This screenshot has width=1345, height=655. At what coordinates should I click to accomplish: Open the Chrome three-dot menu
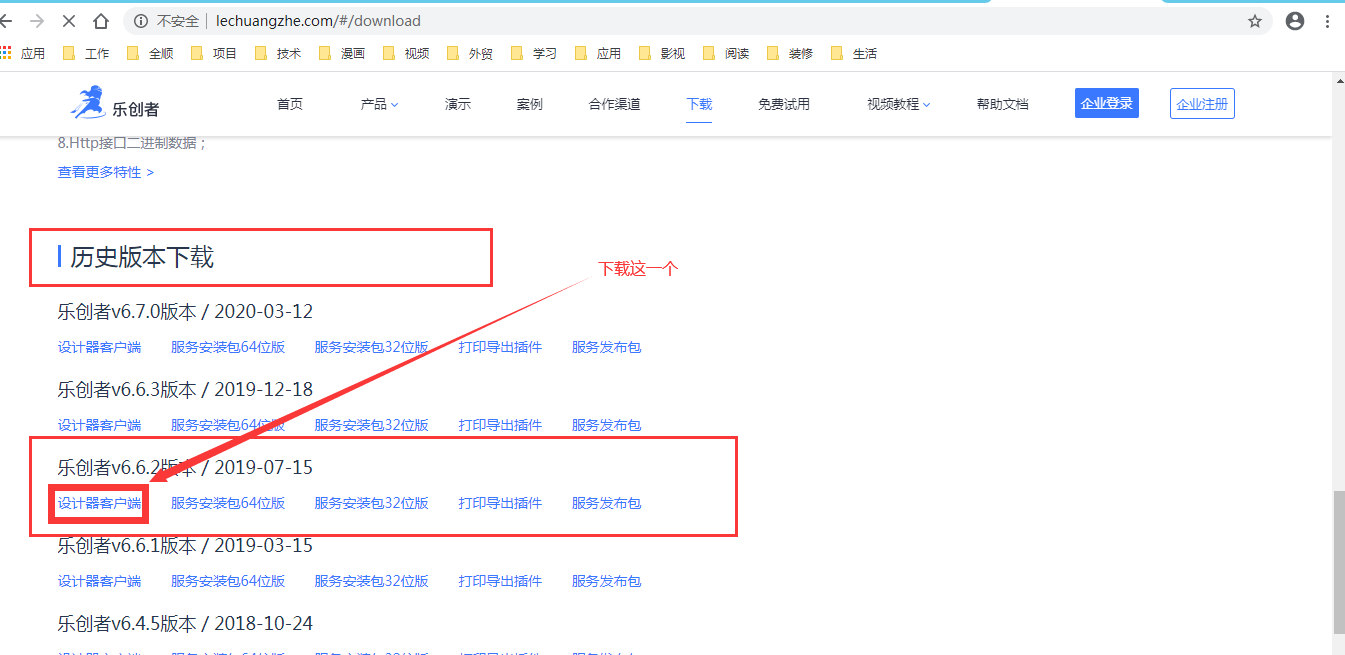tap(1328, 21)
